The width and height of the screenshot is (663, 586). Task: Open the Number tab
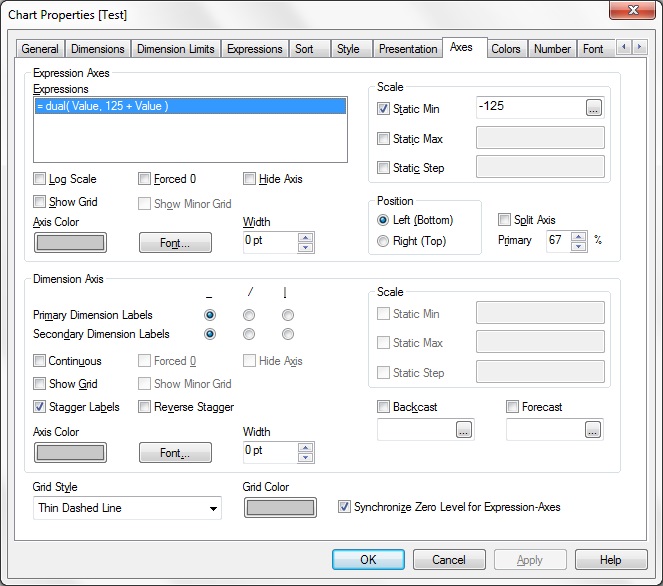tap(552, 49)
